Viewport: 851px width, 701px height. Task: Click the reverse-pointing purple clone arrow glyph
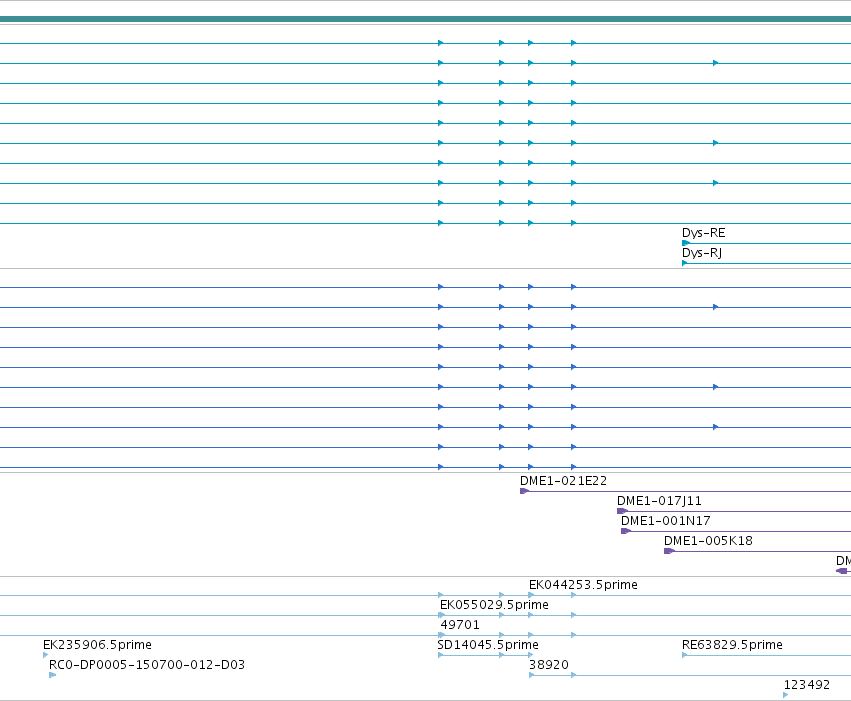pyautogui.click(x=842, y=571)
